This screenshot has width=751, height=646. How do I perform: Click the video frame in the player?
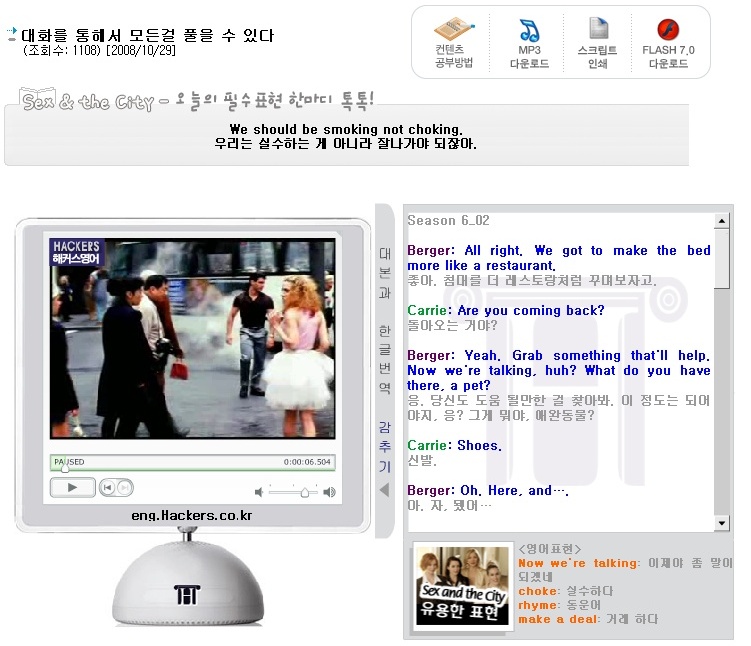pyautogui.click(x=193, y=338)
